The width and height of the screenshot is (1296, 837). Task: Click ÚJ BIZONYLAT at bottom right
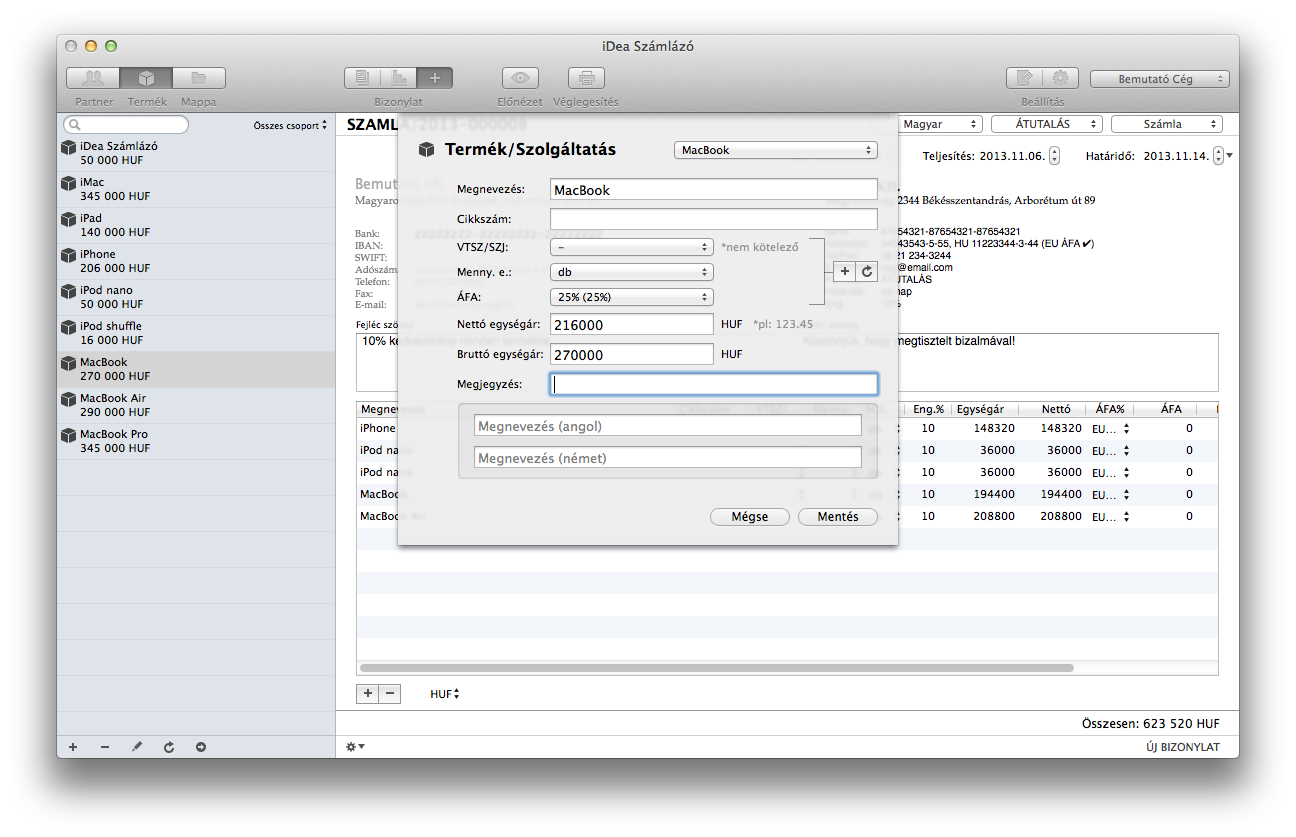1183,747
